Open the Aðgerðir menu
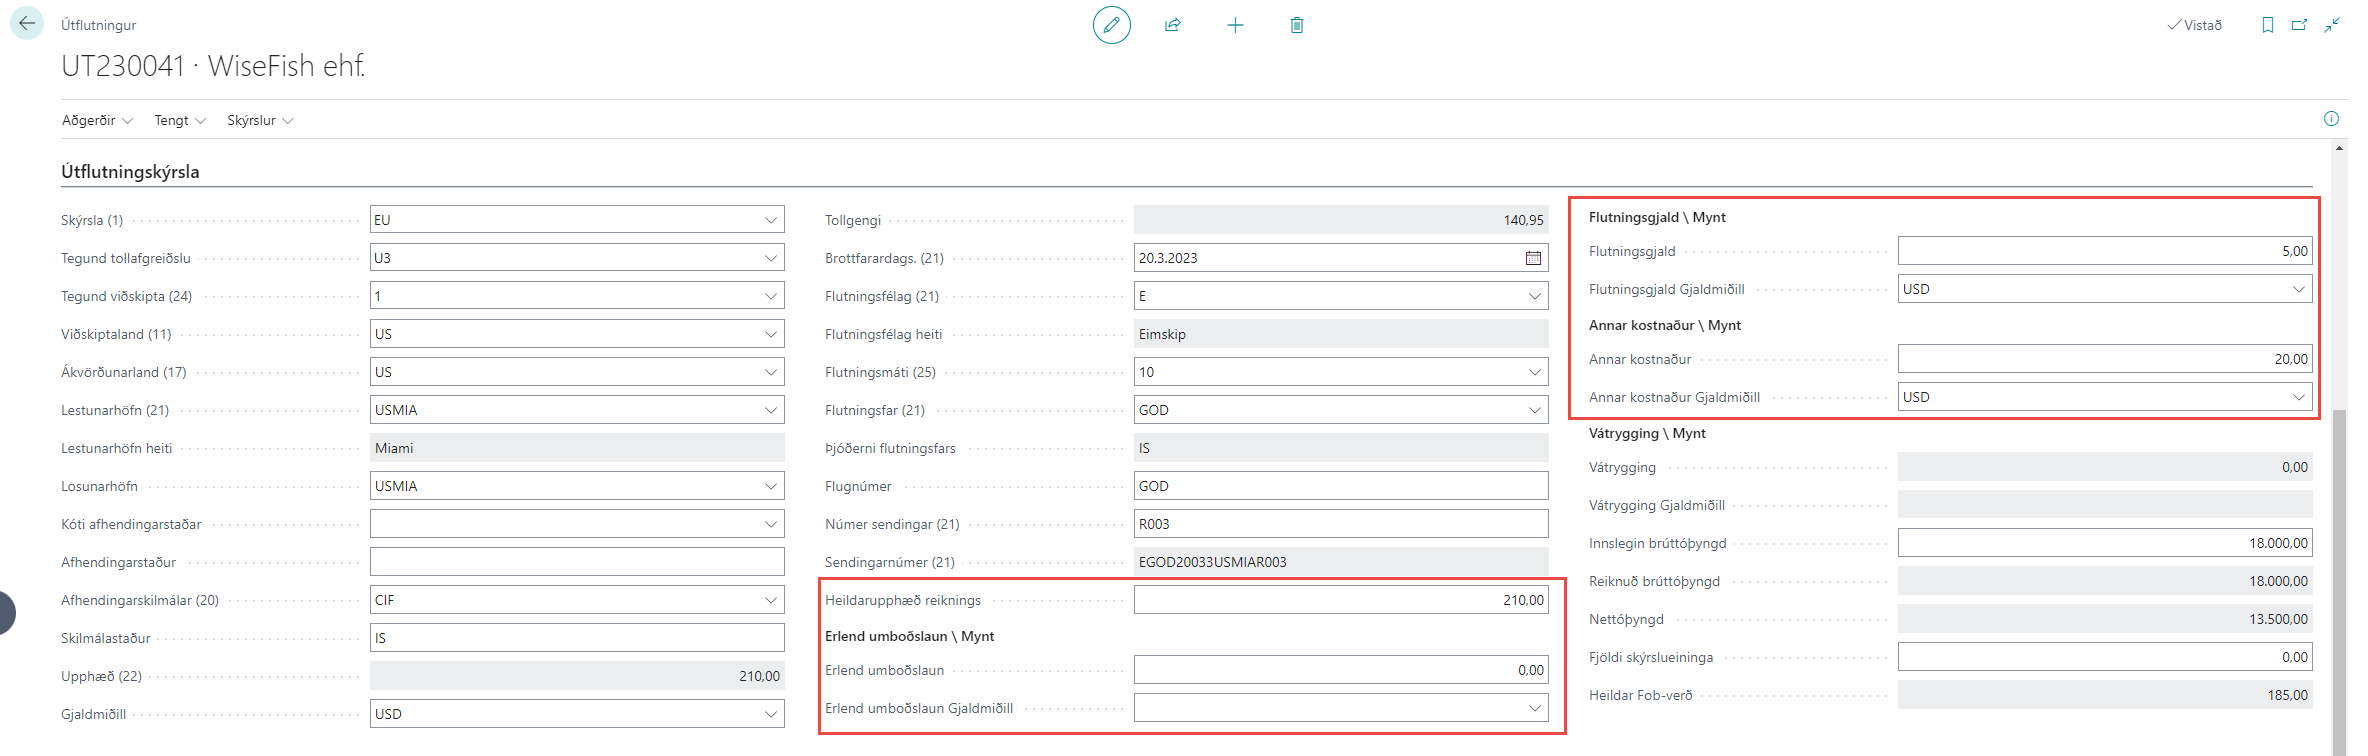The width and height of the screenshot is (2368, 756). 97,120
